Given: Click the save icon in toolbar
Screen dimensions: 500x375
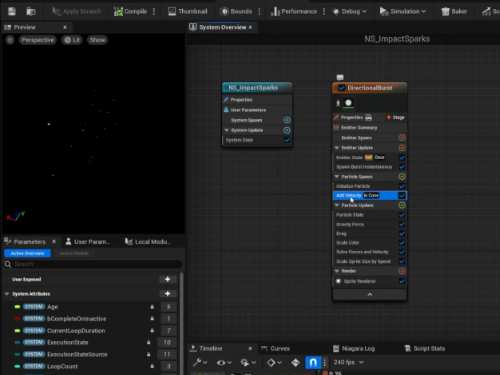Looking at the screenshot, I should point(12,12).
